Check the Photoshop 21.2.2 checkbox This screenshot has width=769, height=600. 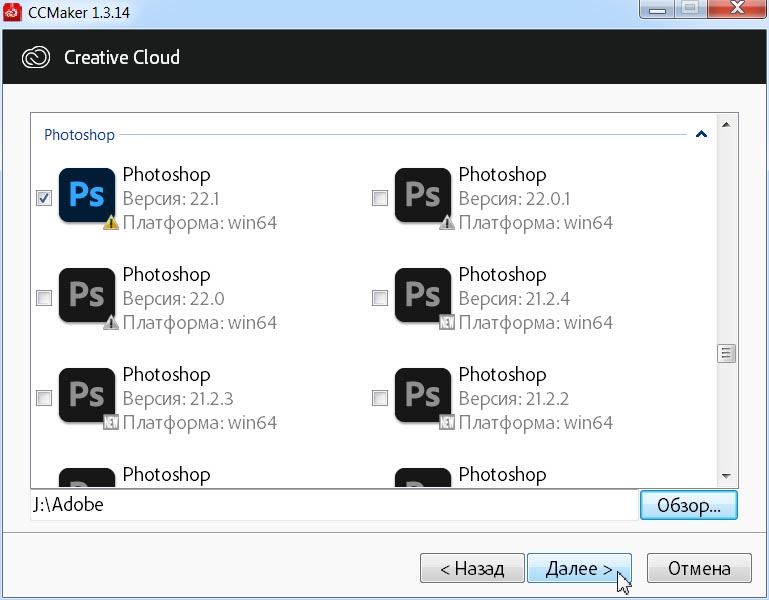[380, 397]
